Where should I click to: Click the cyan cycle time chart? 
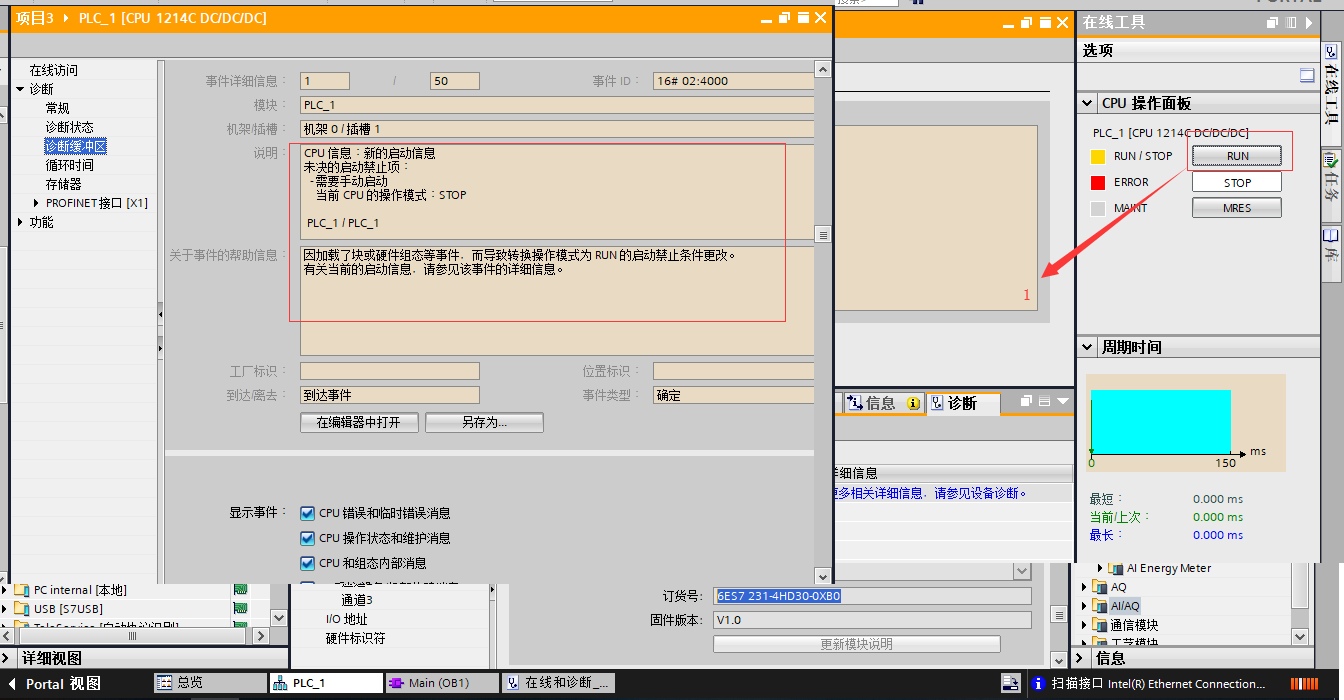point(1160,422)
